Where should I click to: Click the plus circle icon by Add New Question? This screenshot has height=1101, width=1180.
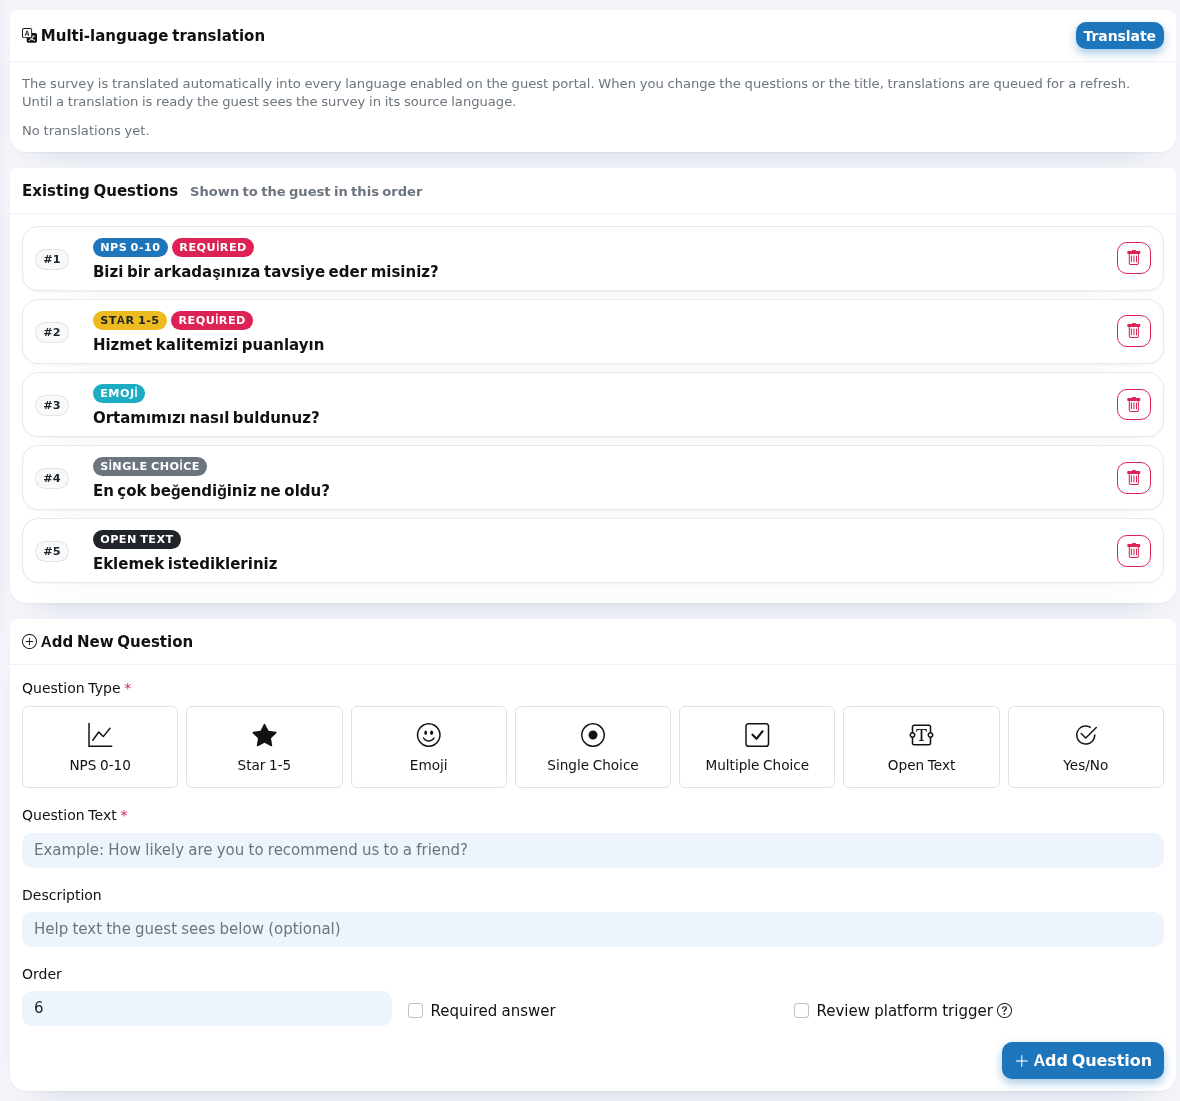pyautogui.click(x=29, y=641)
